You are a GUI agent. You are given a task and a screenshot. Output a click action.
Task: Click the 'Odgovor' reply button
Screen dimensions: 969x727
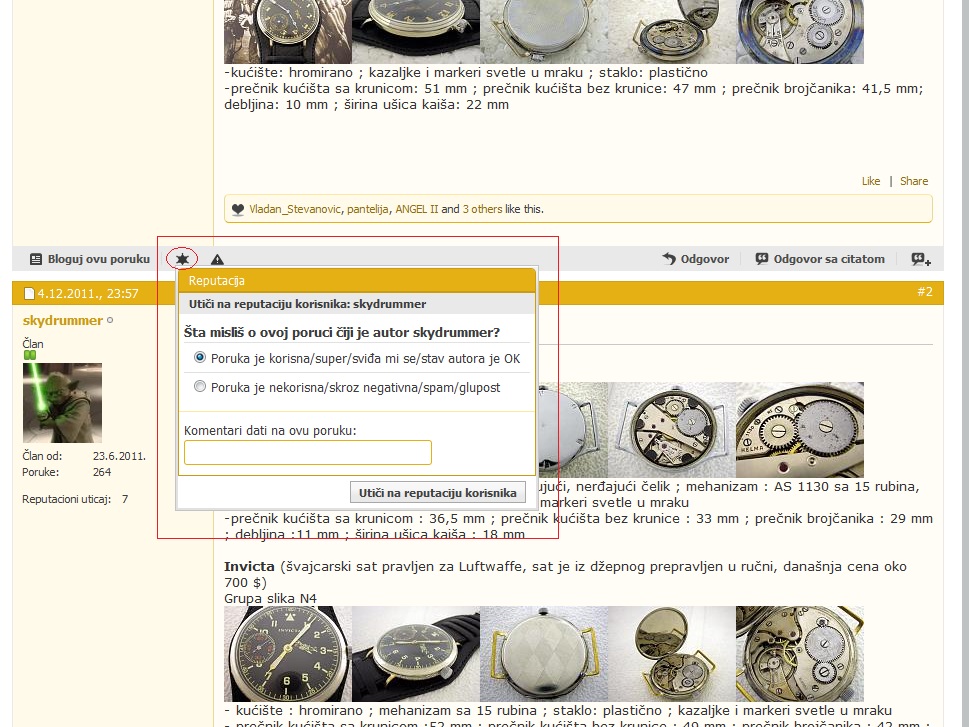click(695, 259)
